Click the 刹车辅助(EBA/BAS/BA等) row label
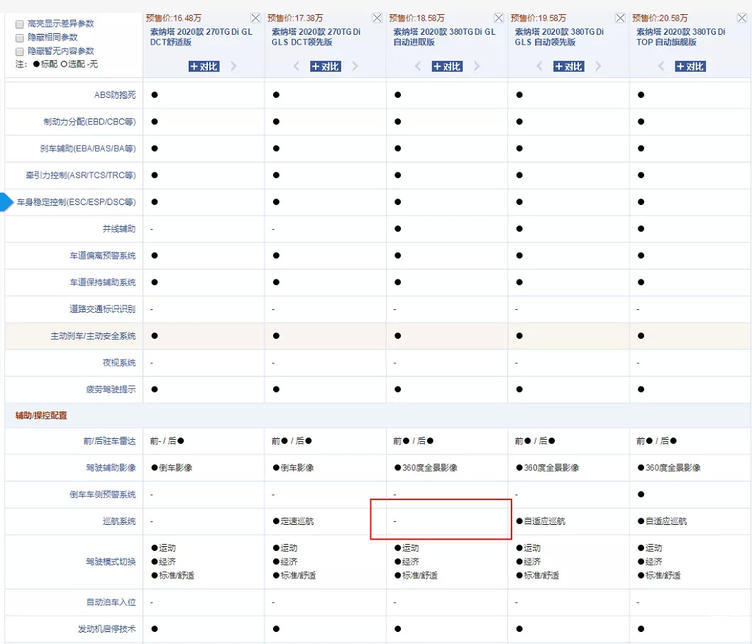 pyautogui.click(x=88, y=149)
